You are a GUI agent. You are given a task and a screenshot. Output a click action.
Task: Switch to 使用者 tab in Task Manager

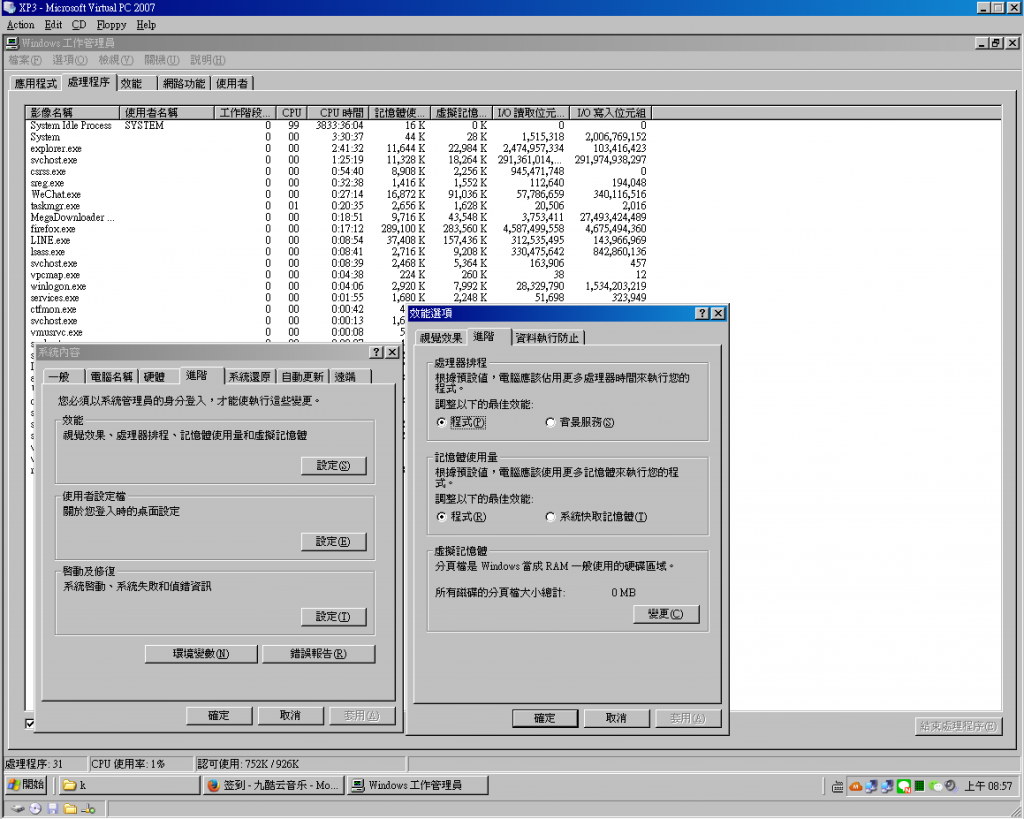pyautogui.click(x=232, y=84)
